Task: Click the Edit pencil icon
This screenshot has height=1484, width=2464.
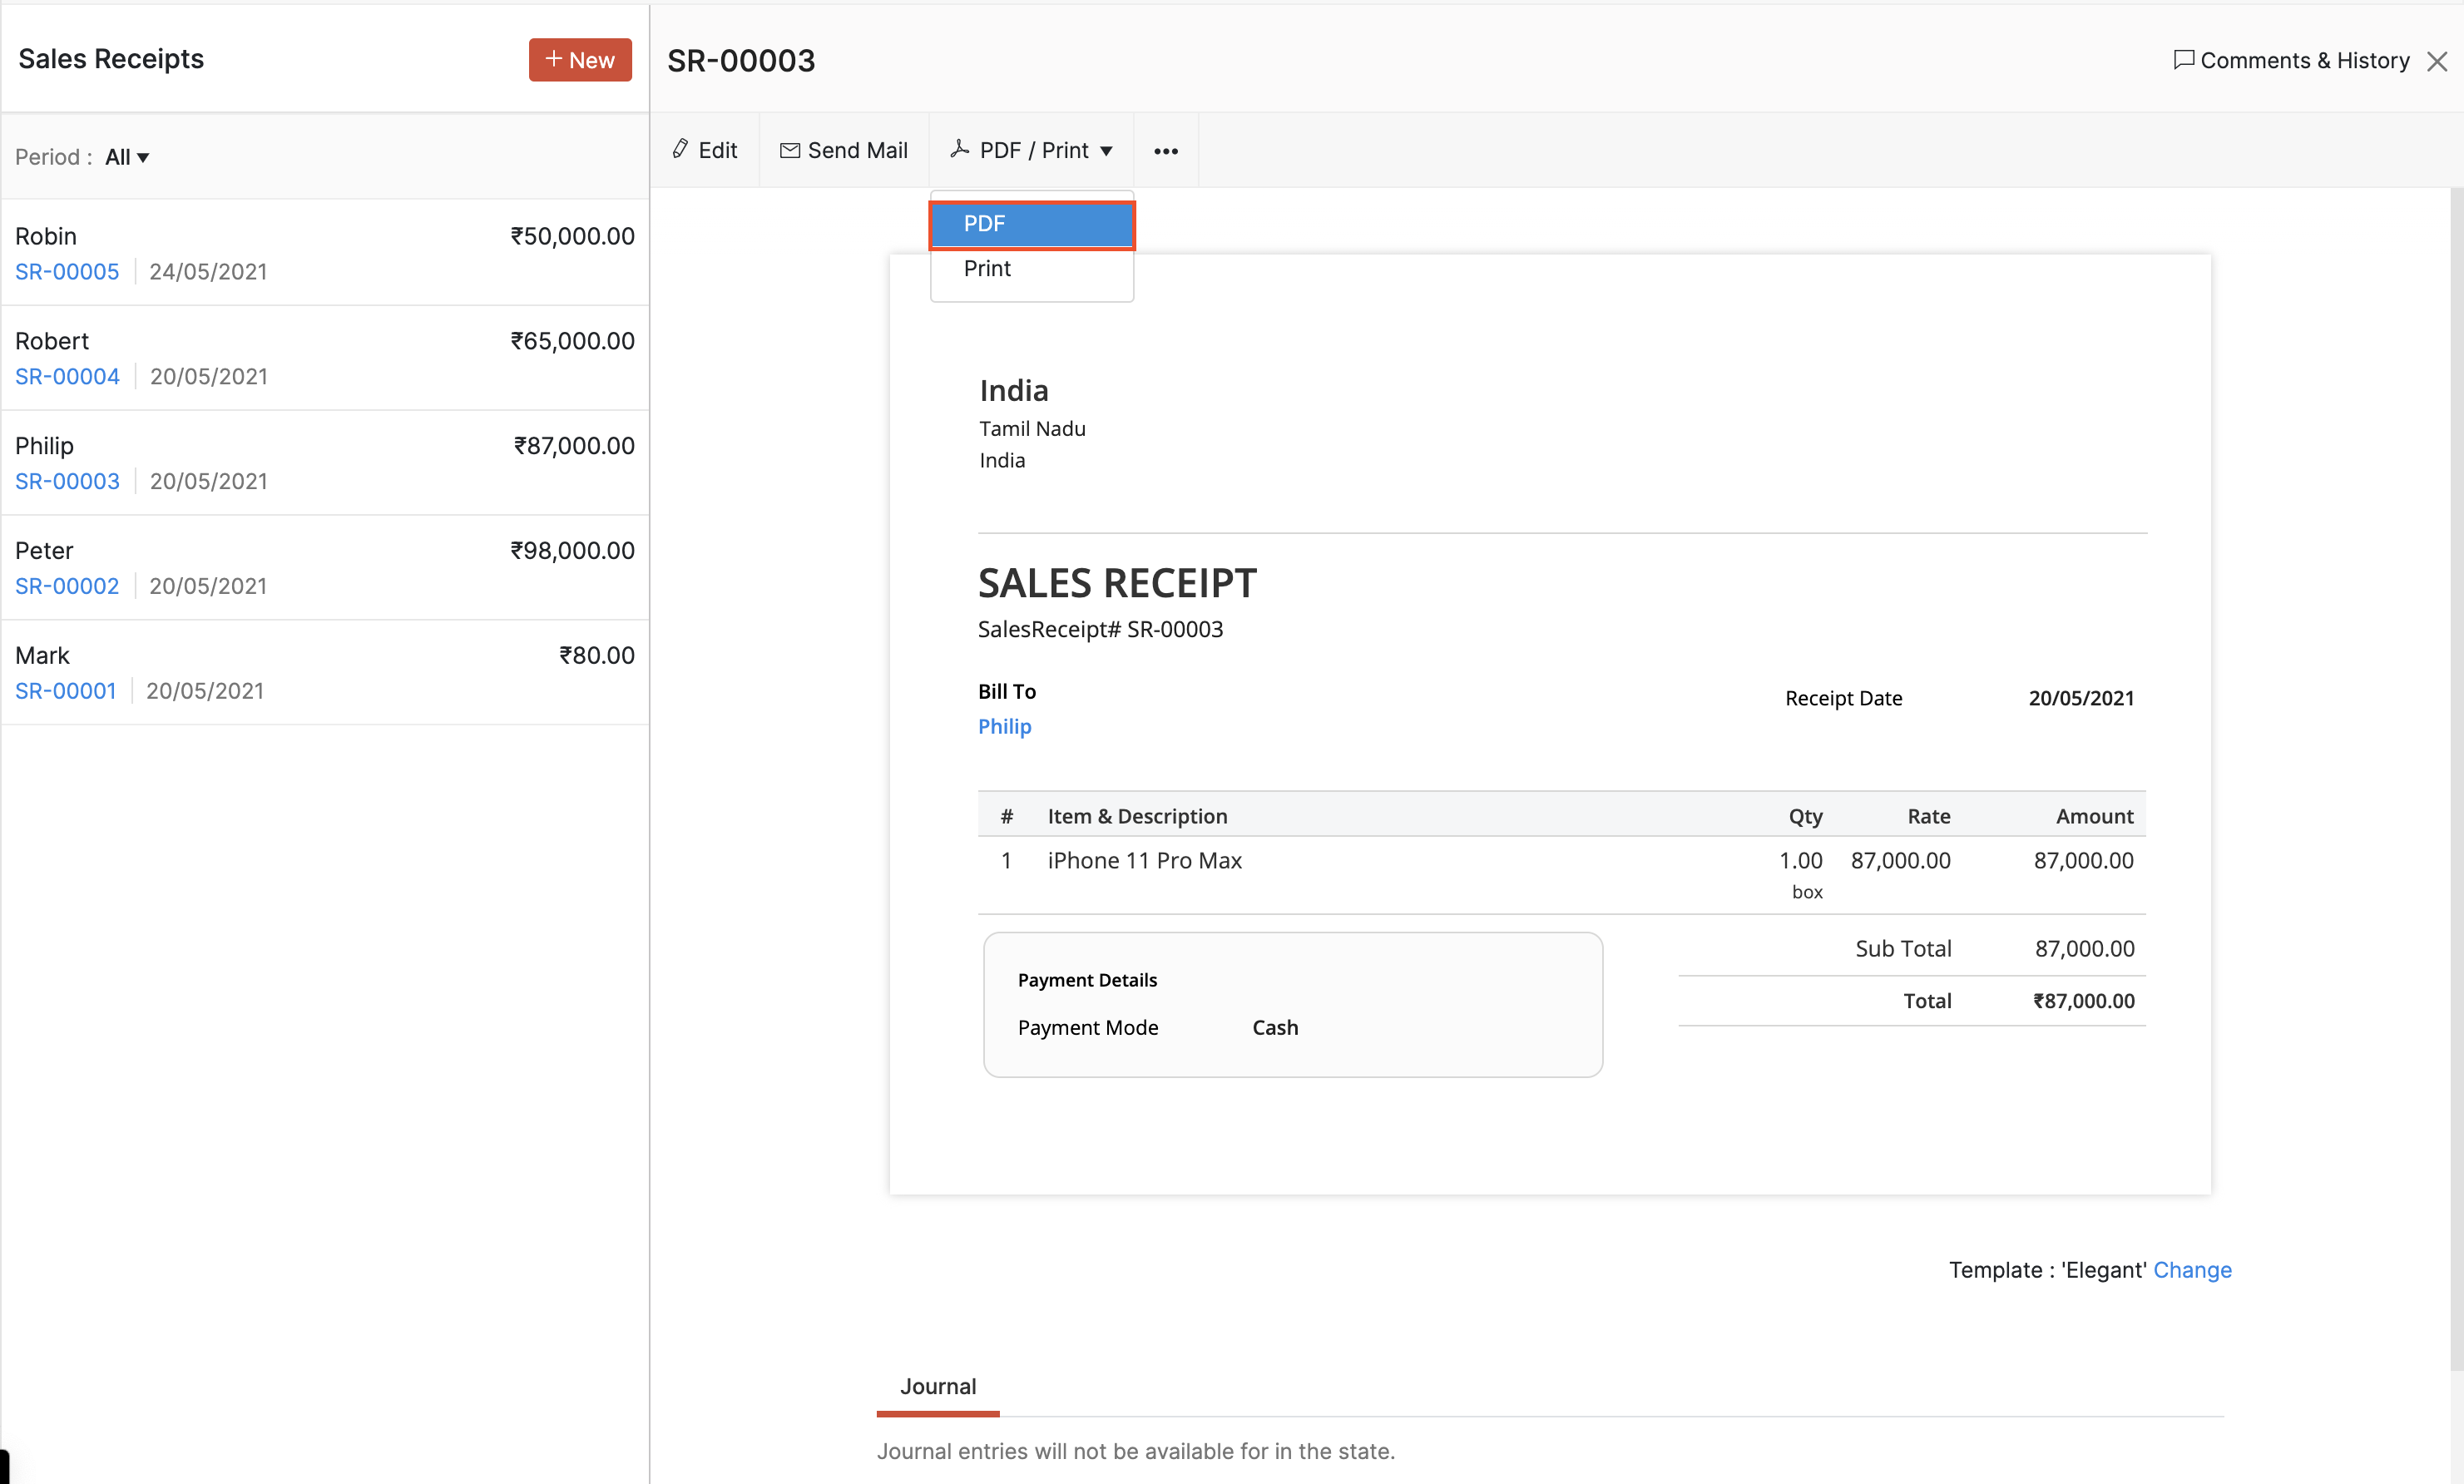Action: [680, 149]
